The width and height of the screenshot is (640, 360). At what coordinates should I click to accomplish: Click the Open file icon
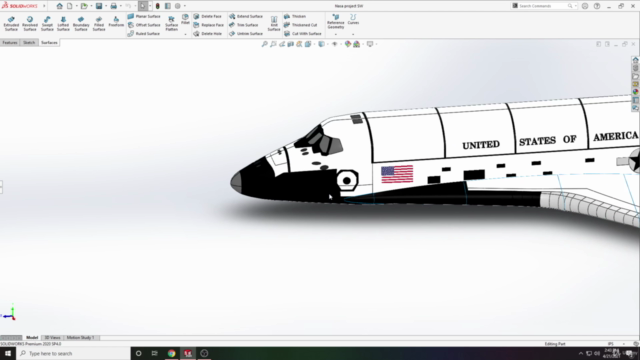84,6
